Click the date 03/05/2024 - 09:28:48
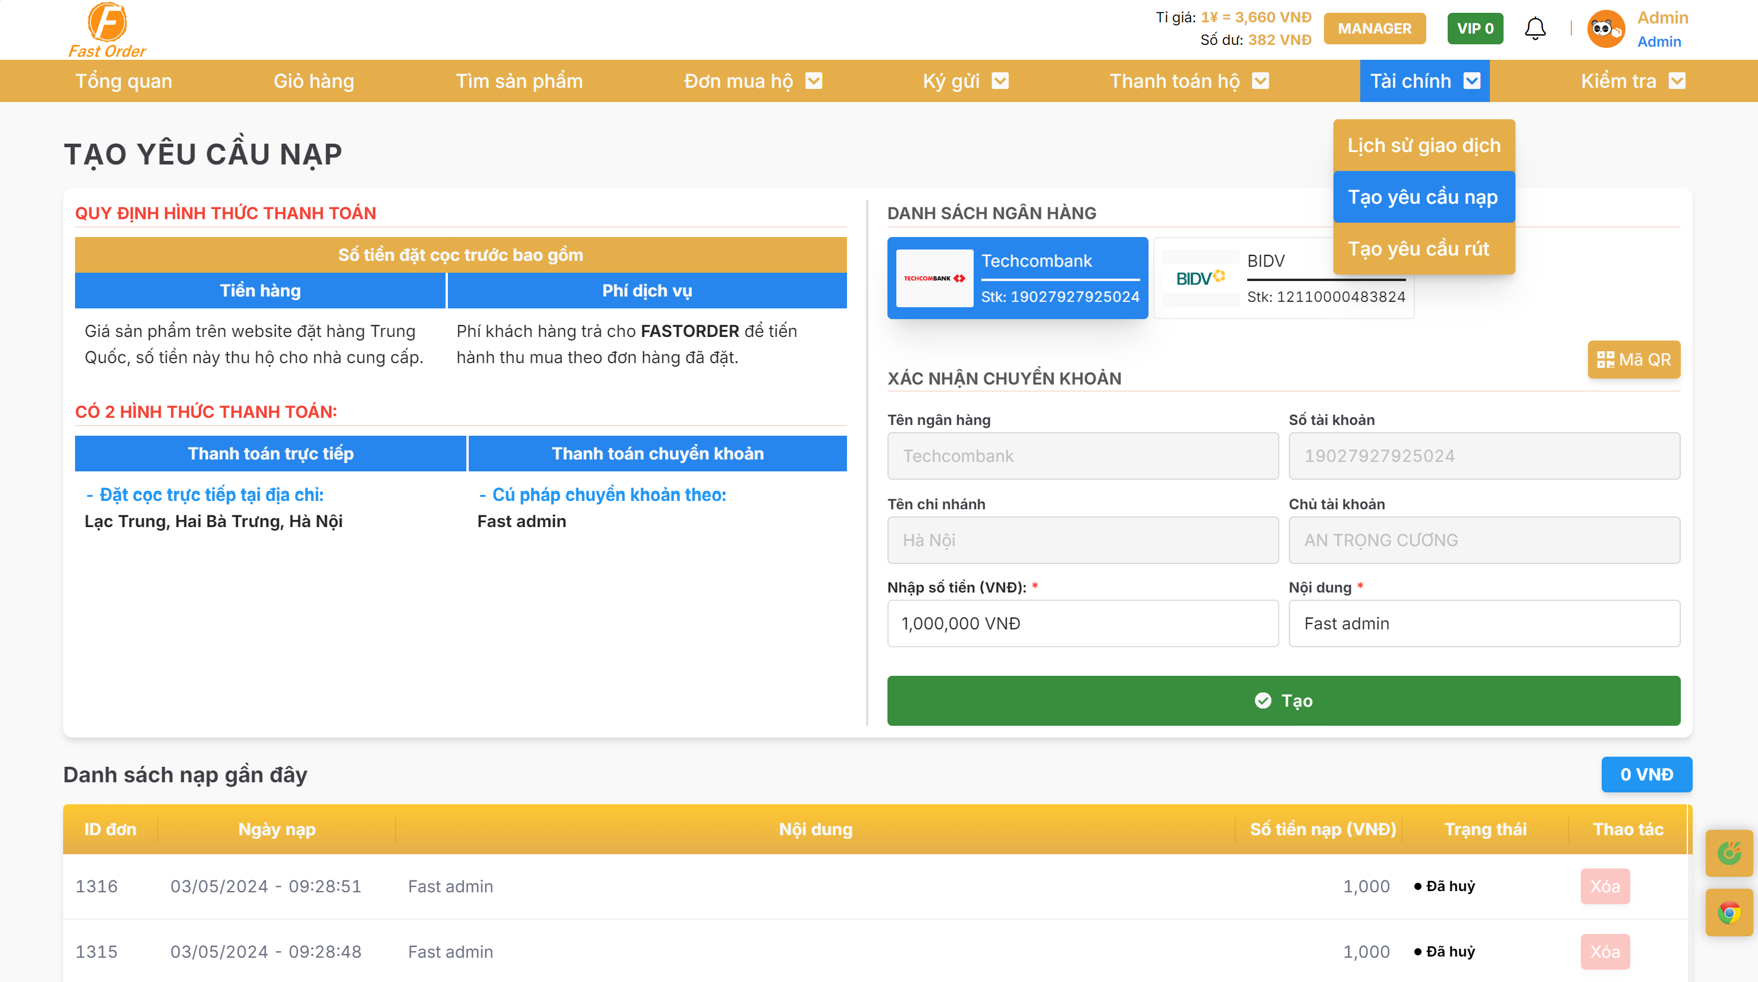The height and width of the screenshot is (982, 1758). [x=266, y=952]
